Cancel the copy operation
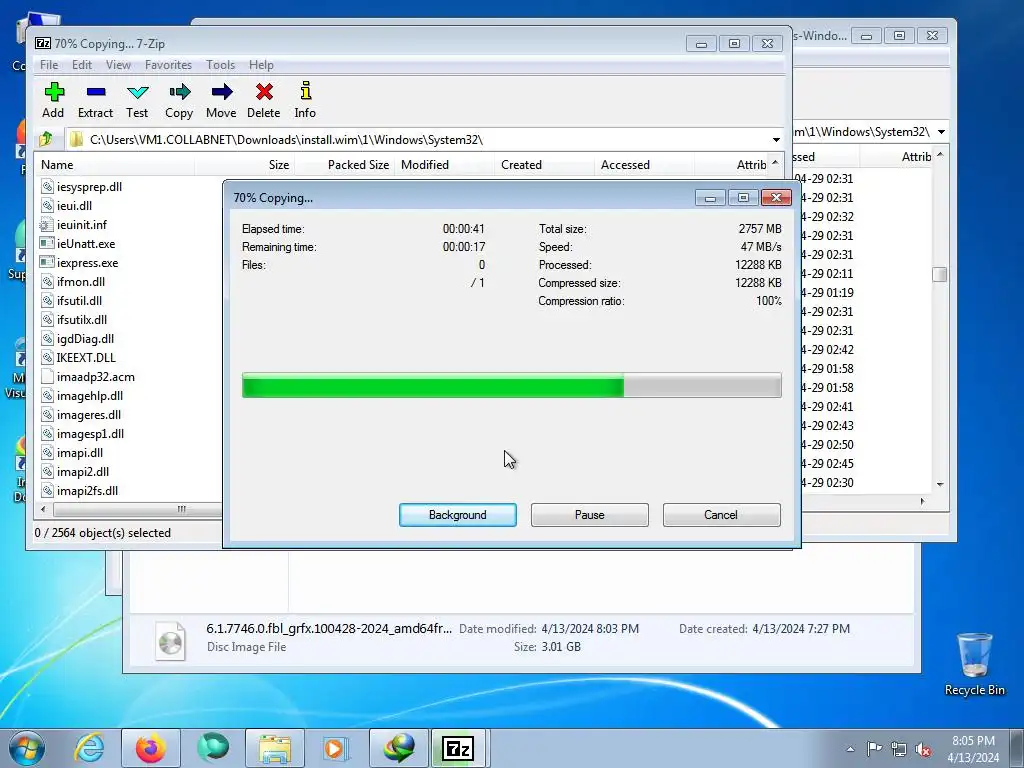 pyautogui.click(x=721, y=515)
